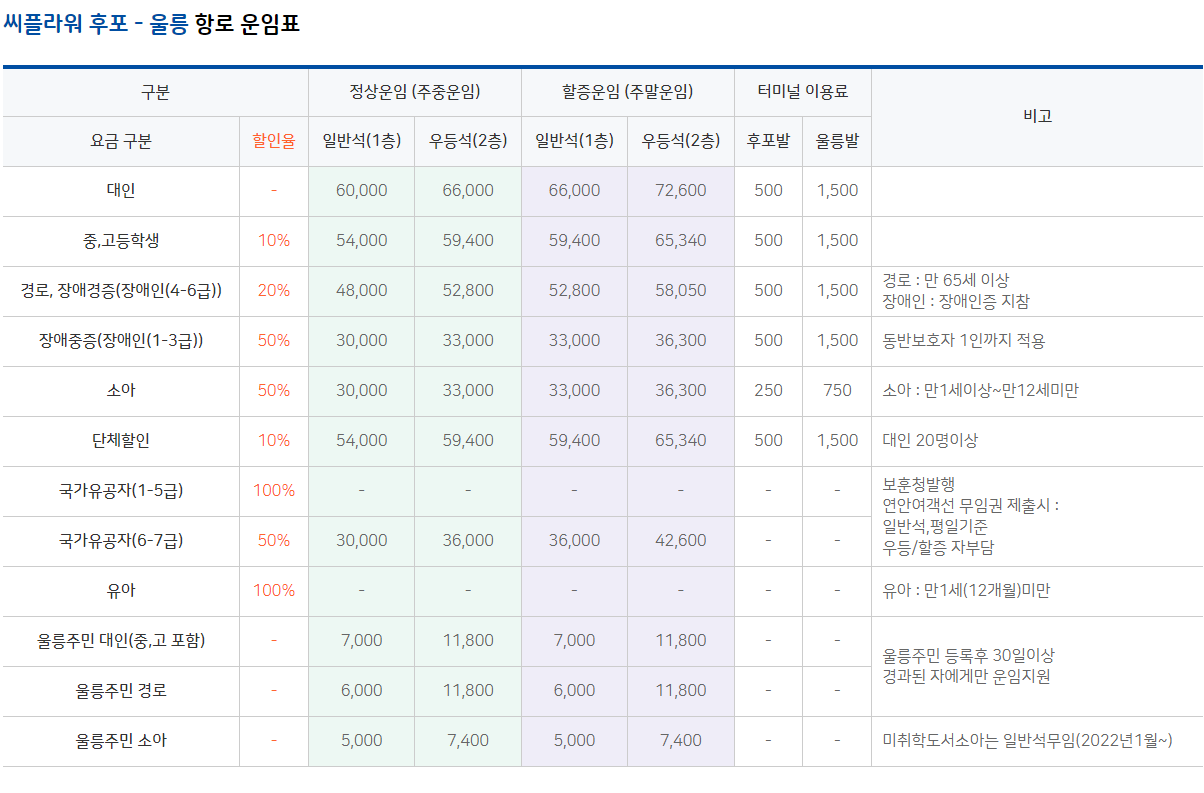Select the 10% discount for 단체할인
The height and width of the screenshot is (793, 1204).
[274, 441]
